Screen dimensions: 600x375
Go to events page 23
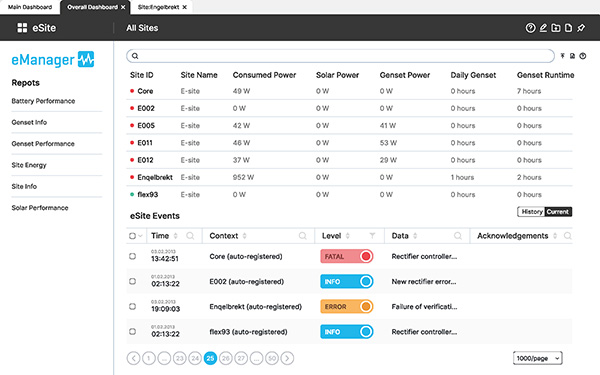point(179,358)
